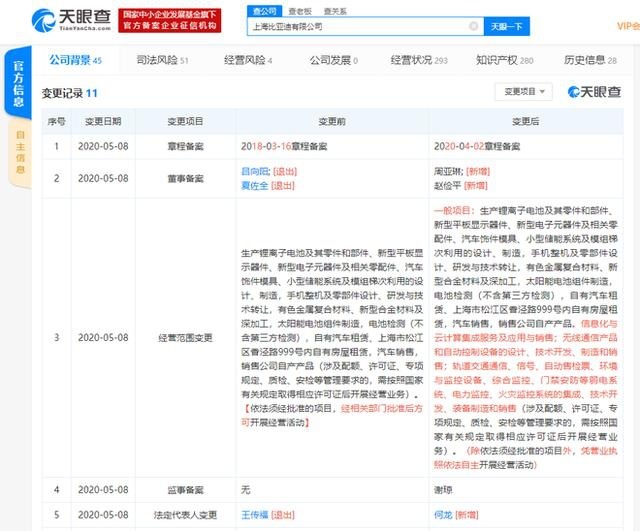Open the 王传福 legal representative link
This screenshot has width=640, height=531.
click(x=255, y=515)
